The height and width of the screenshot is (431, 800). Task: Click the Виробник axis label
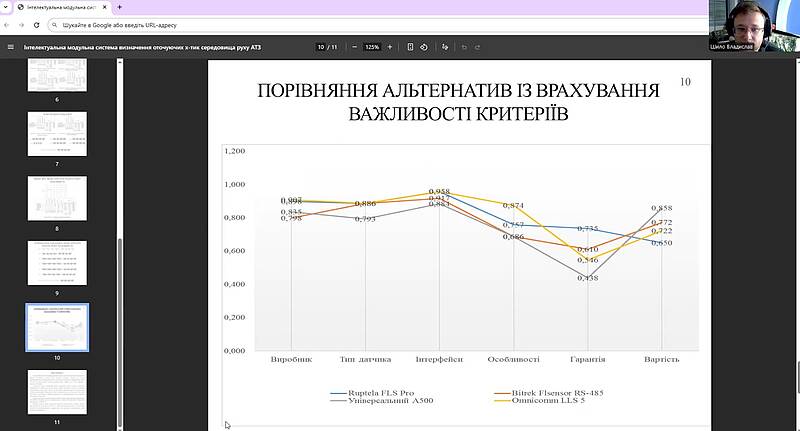291,360
